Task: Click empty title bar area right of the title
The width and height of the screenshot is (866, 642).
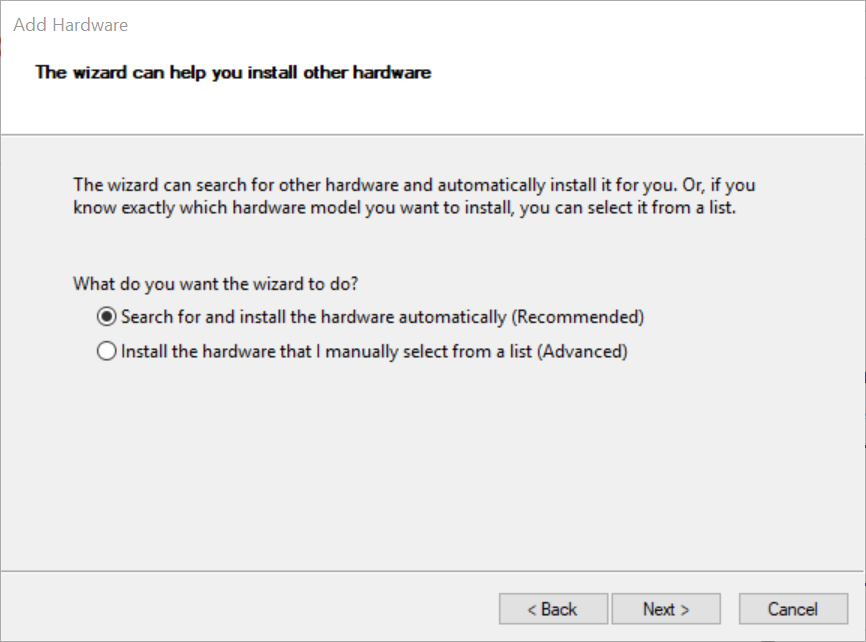Action: pos(500,24)
